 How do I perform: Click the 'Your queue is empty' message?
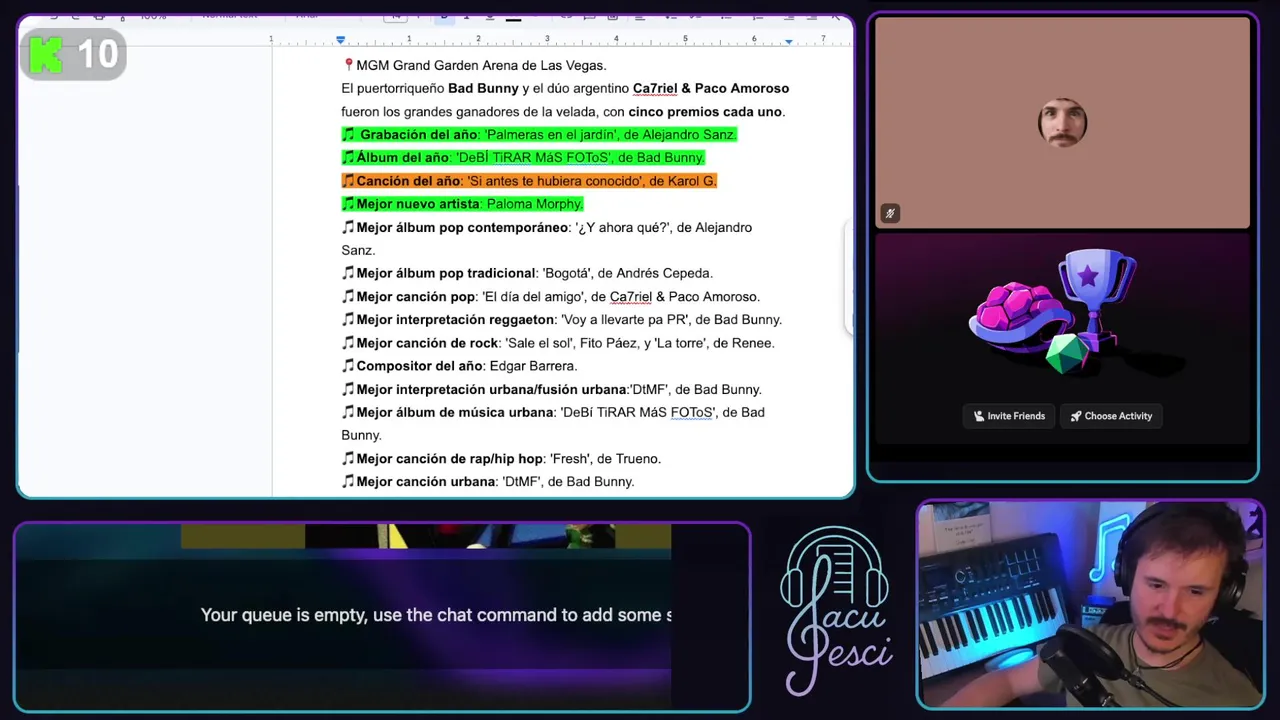436,615
